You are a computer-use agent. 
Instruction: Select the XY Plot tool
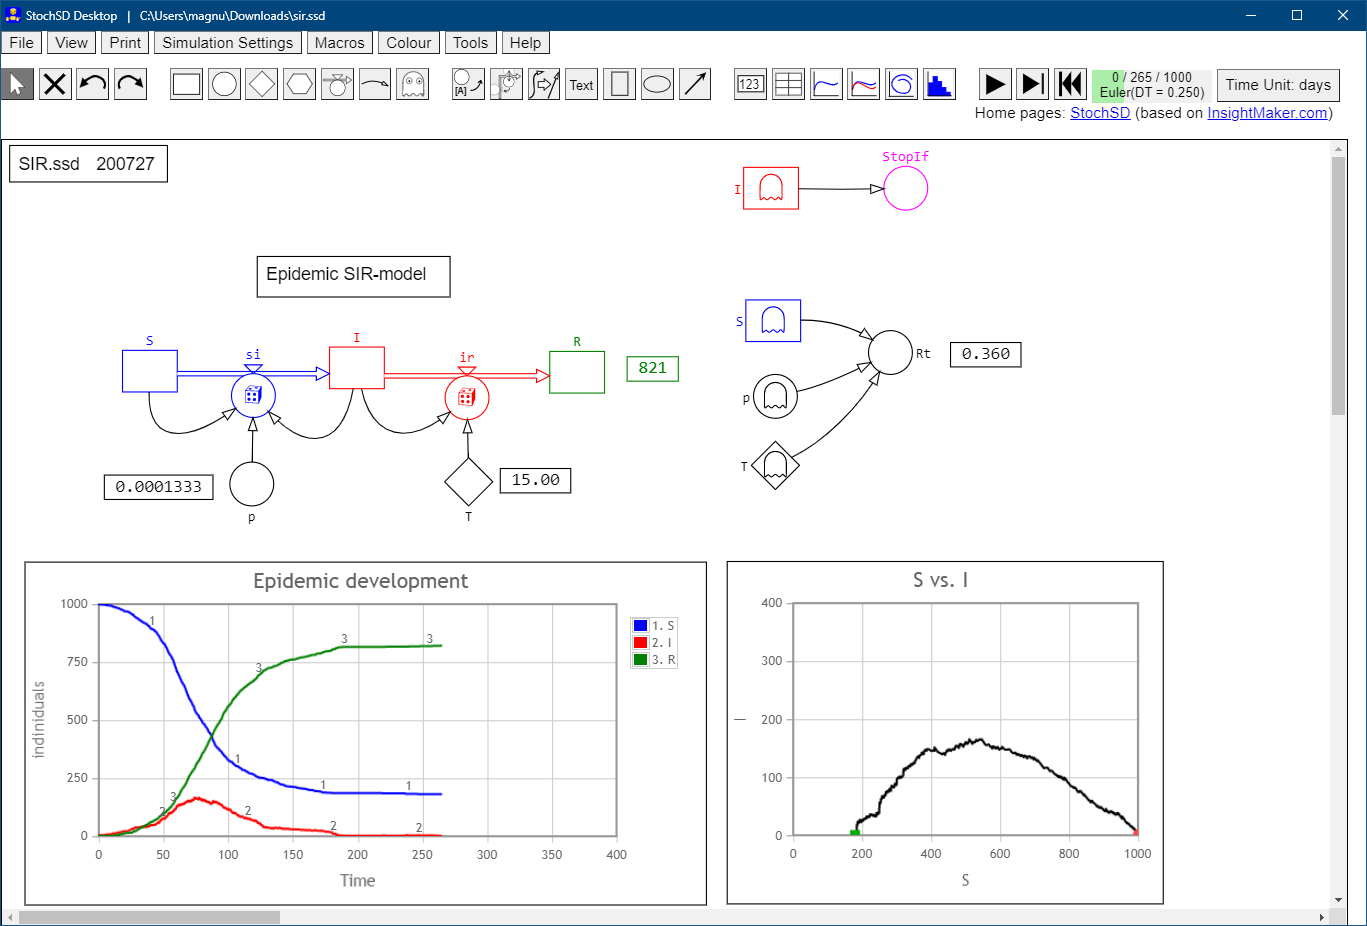[x=901, y=85]
